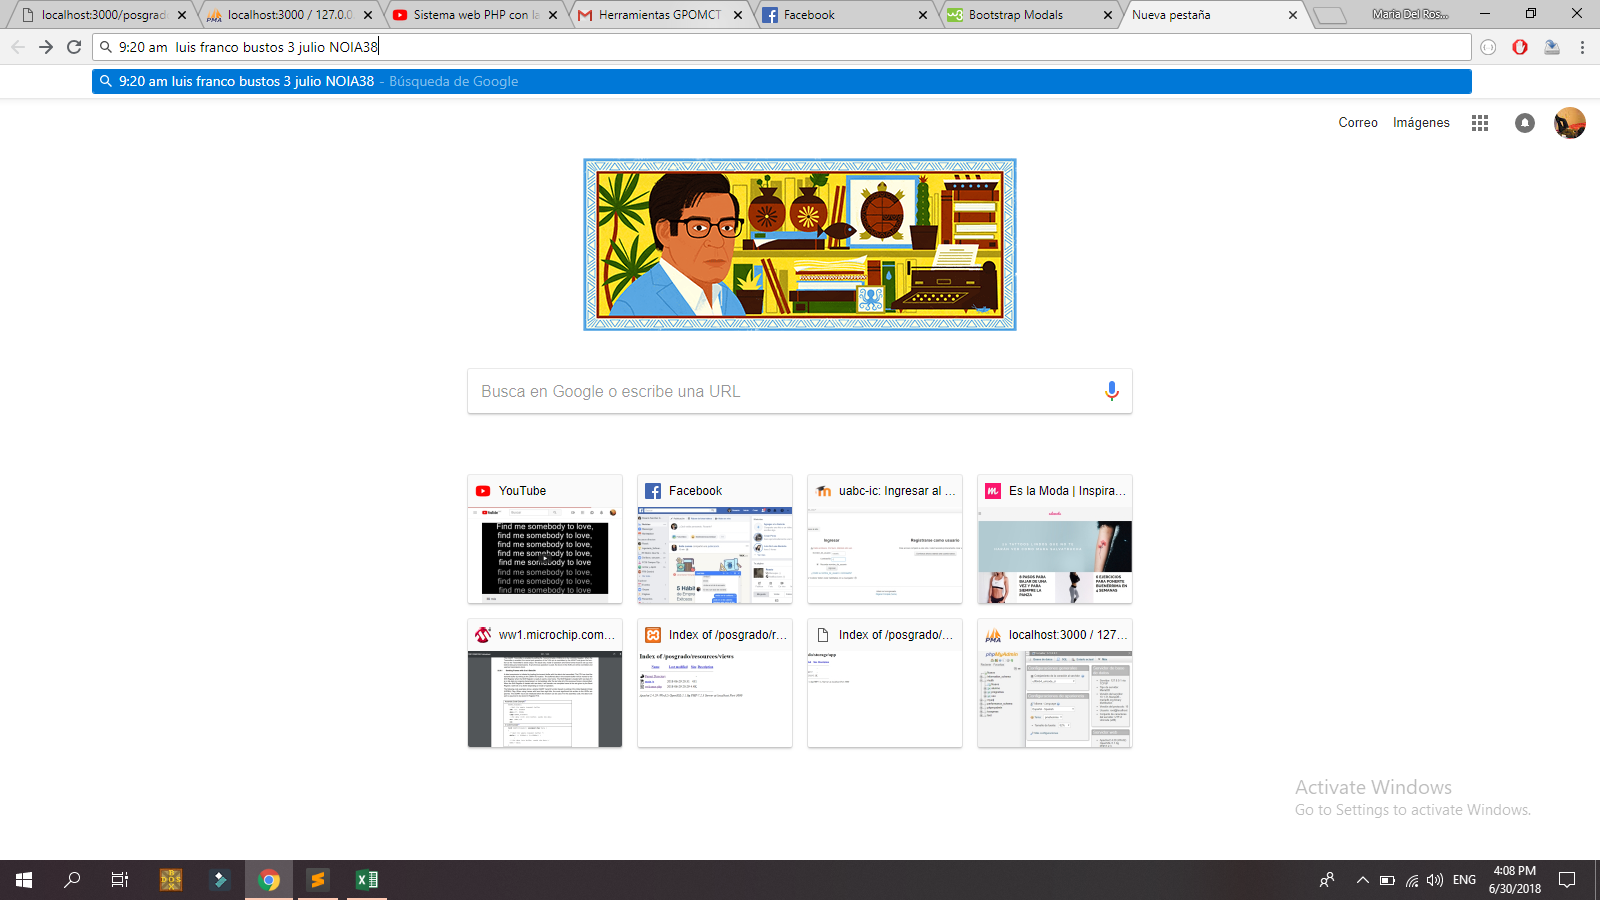1600x900 pixels.
Task: Click the reload page icon
Action: (74, 47)
